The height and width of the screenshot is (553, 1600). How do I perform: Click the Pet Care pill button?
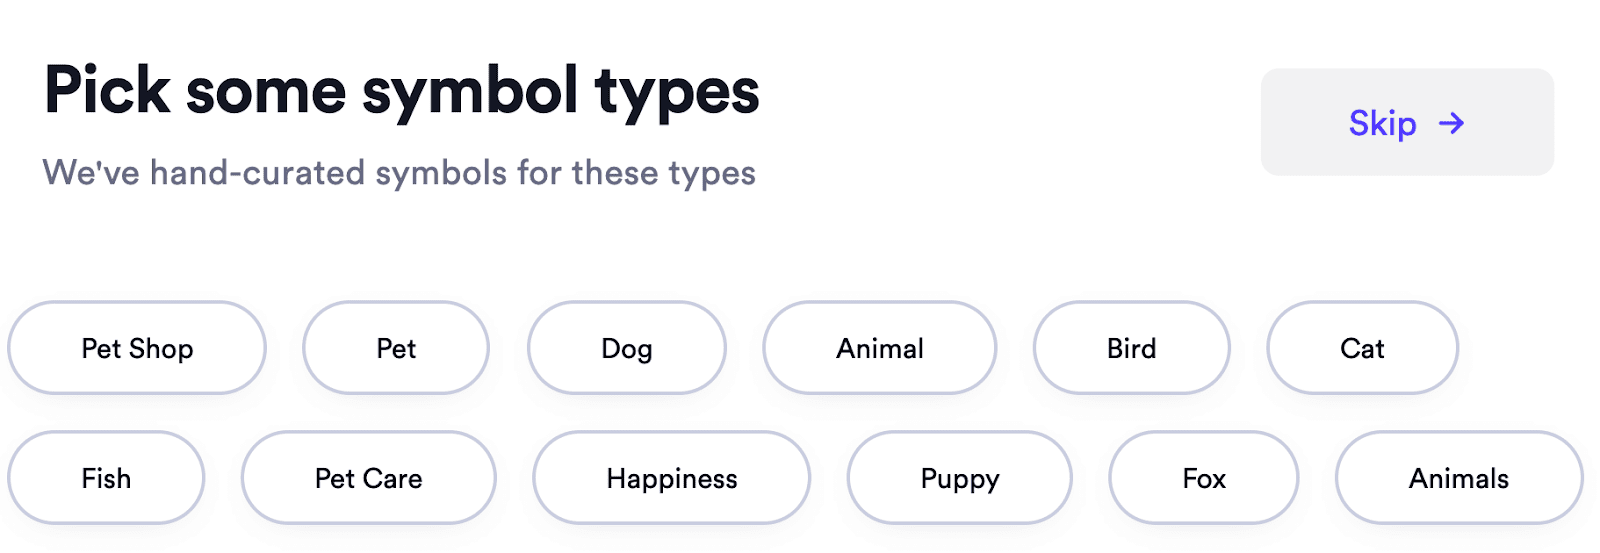point(369,478)
